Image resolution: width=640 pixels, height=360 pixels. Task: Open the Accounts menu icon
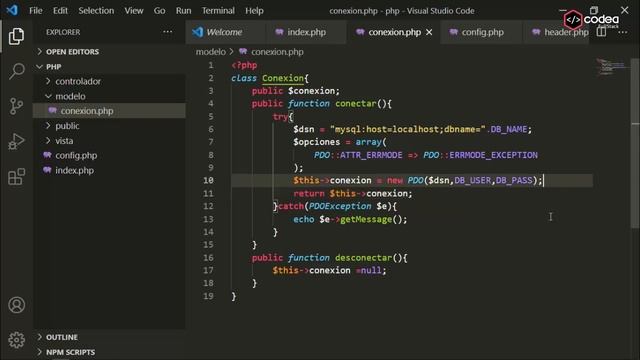(16, 305)
